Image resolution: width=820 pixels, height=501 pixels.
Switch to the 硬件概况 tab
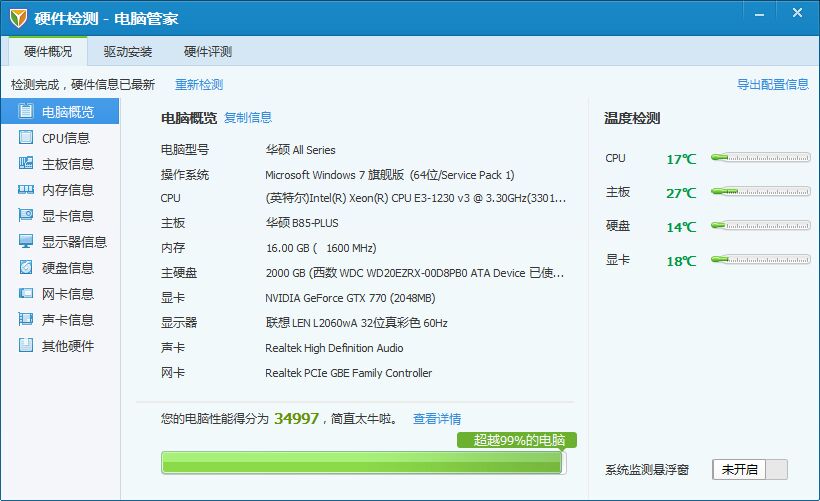point(48,51)
